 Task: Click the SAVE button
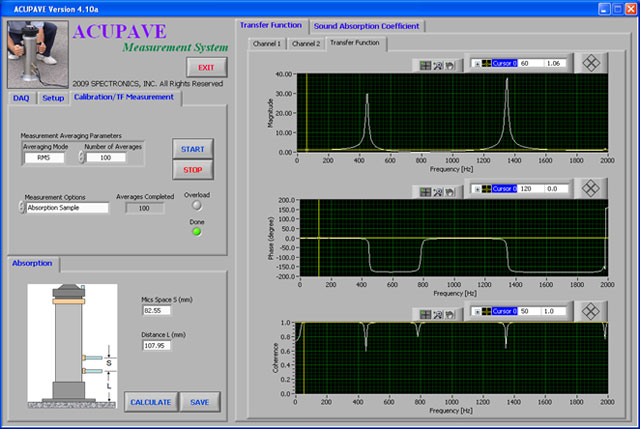click(x=200, y=402)
